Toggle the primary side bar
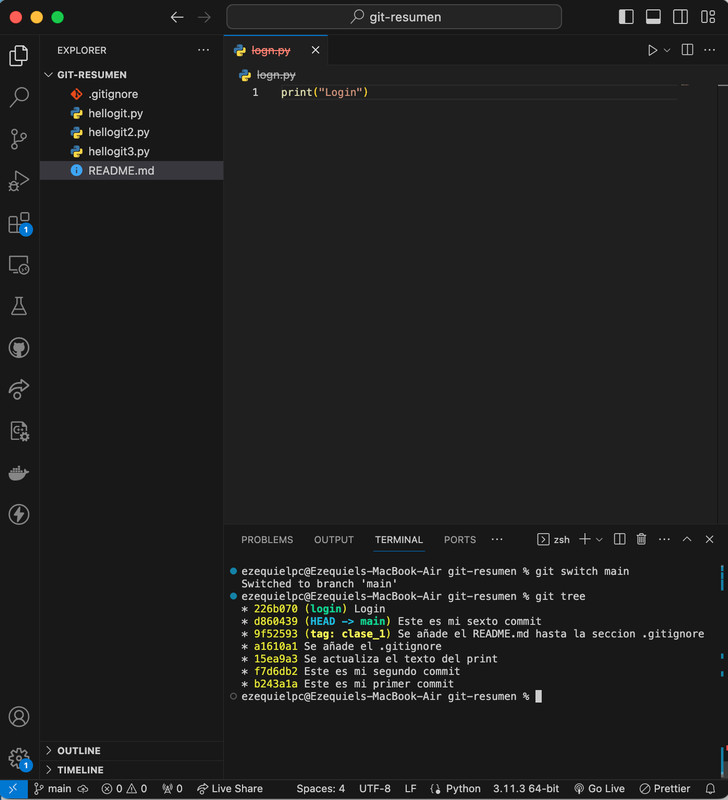Image resolution: width=728 pixels, height=800 pixels. (x=626, y=17)
